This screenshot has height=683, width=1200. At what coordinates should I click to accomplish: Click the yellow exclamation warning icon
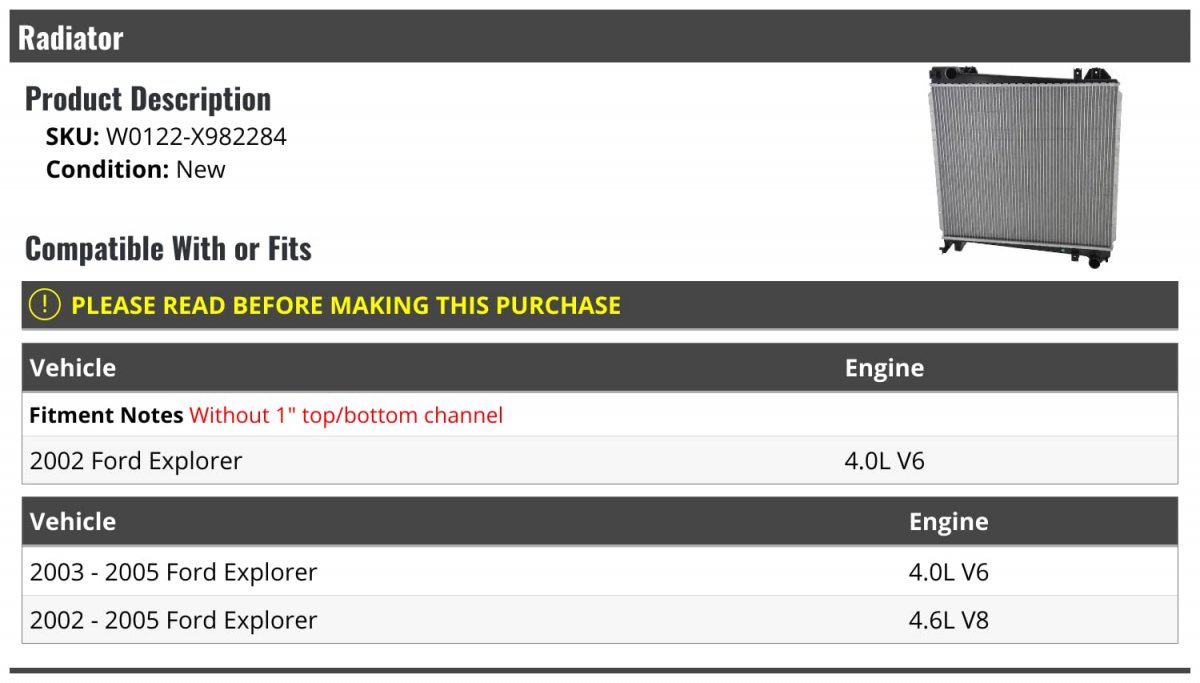pyautogui.click(x=45, y=305)
